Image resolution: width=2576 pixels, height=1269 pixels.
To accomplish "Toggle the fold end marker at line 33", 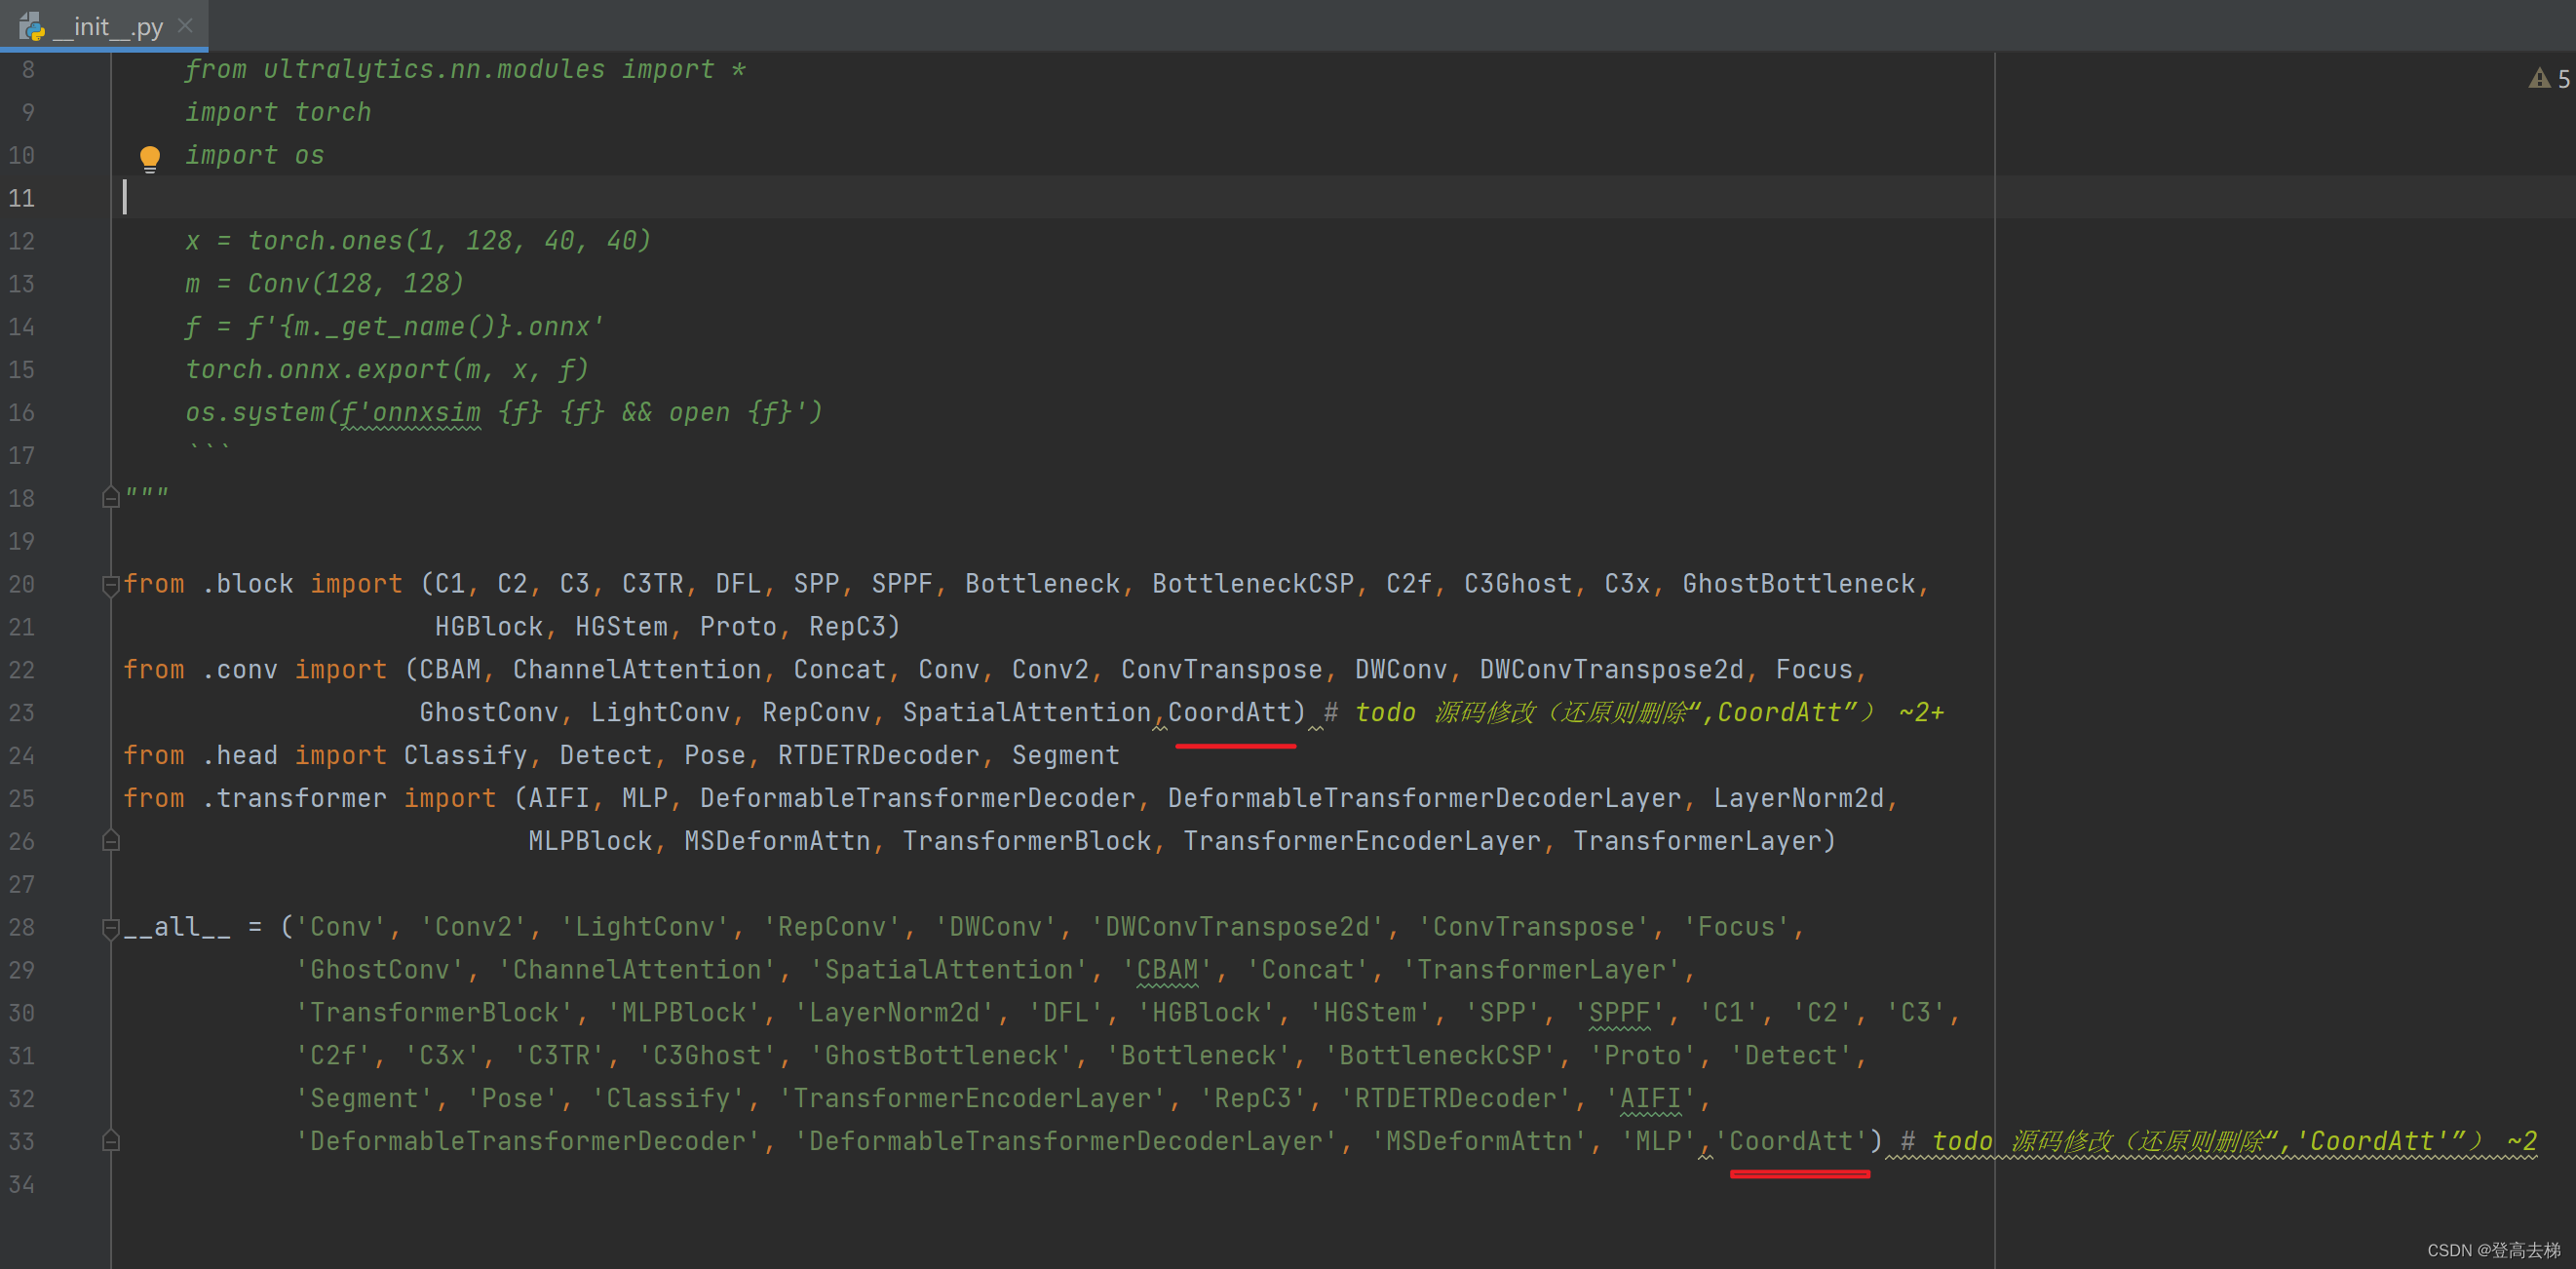I will [111, 1141].
